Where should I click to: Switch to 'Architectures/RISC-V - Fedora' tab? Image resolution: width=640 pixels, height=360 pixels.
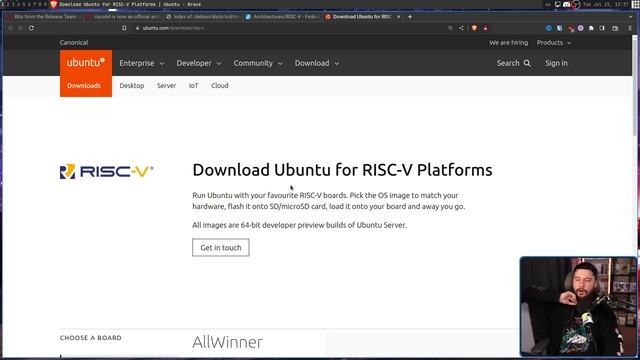282,17
